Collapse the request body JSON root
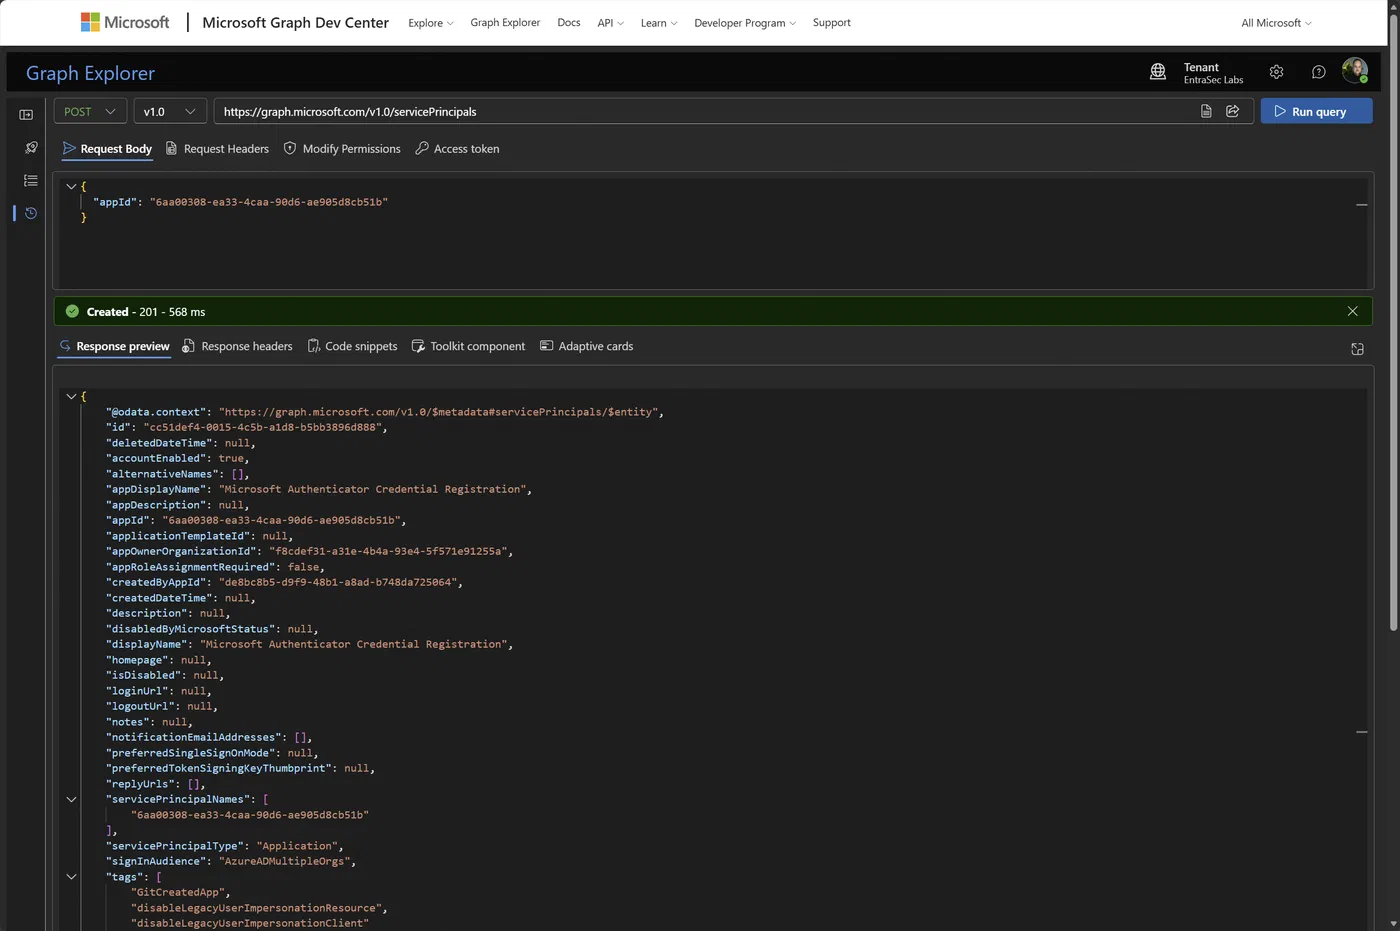 (x=71, y=186)
